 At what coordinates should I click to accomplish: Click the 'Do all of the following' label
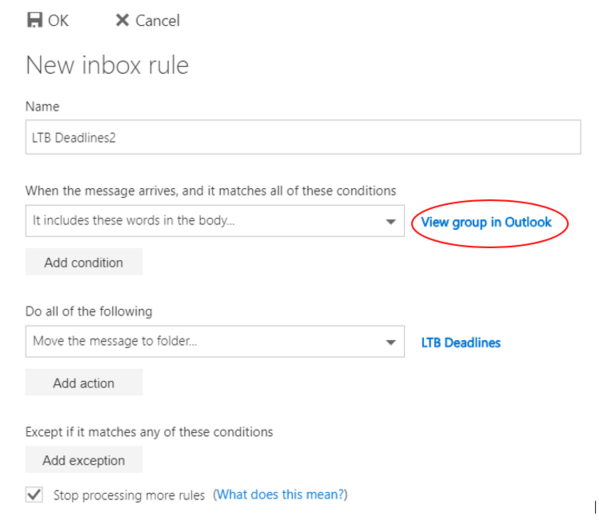click(89, 311)
